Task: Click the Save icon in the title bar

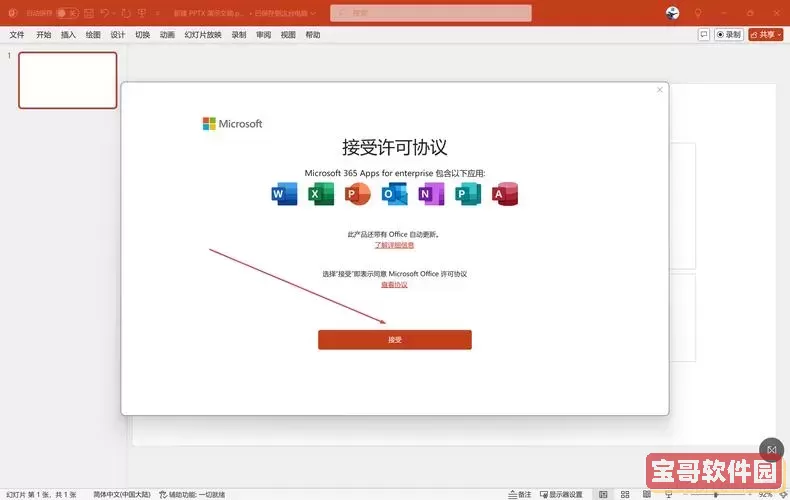Action: tap(89, 13)
